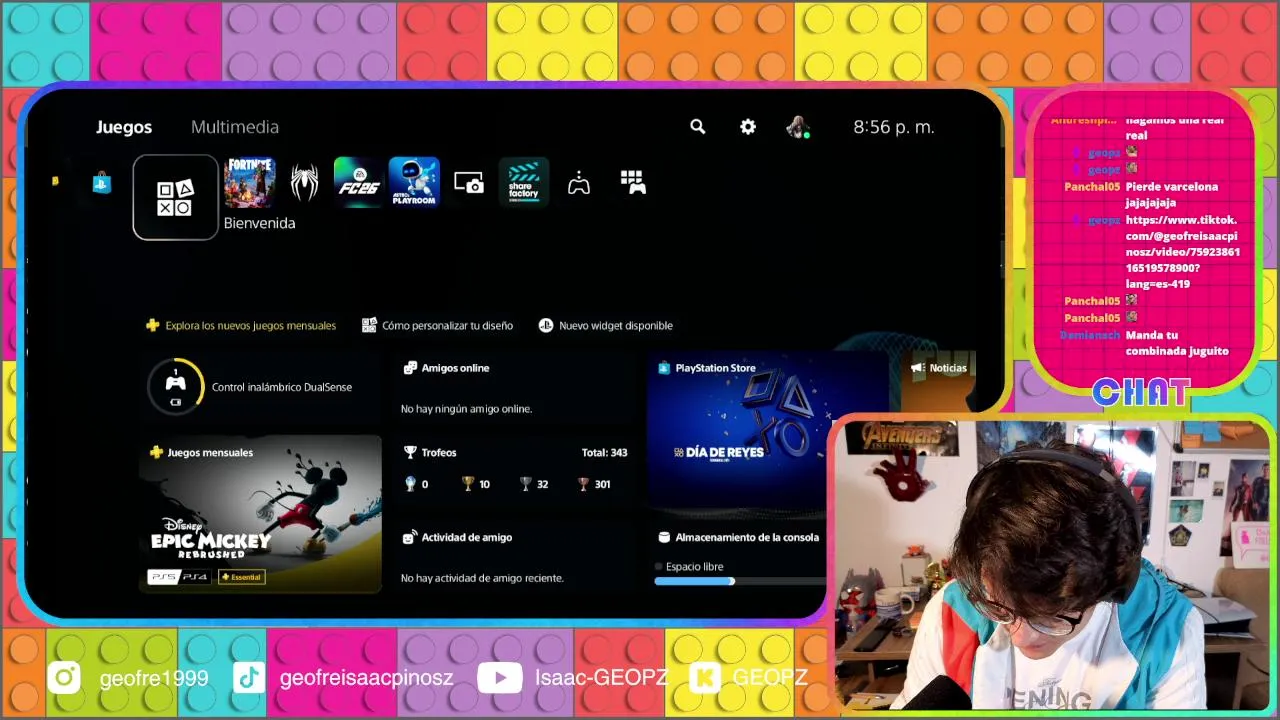Viewport: 1280px width, 720px height.
Task: Click the geofreisaacpinosz TikTok handle
Action: coord(367,678)
